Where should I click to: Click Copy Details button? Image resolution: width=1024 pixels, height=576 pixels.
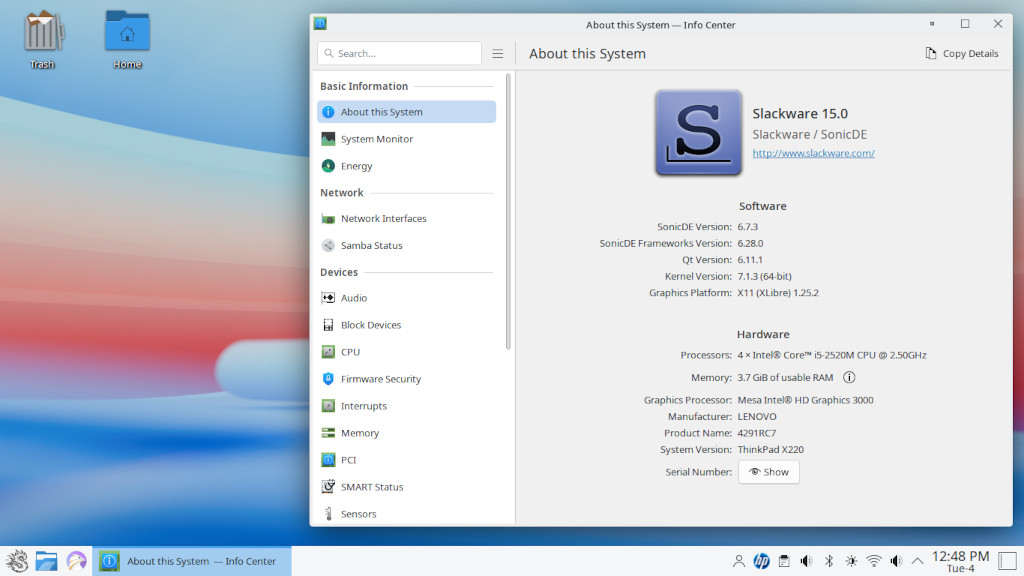(962, 54)
